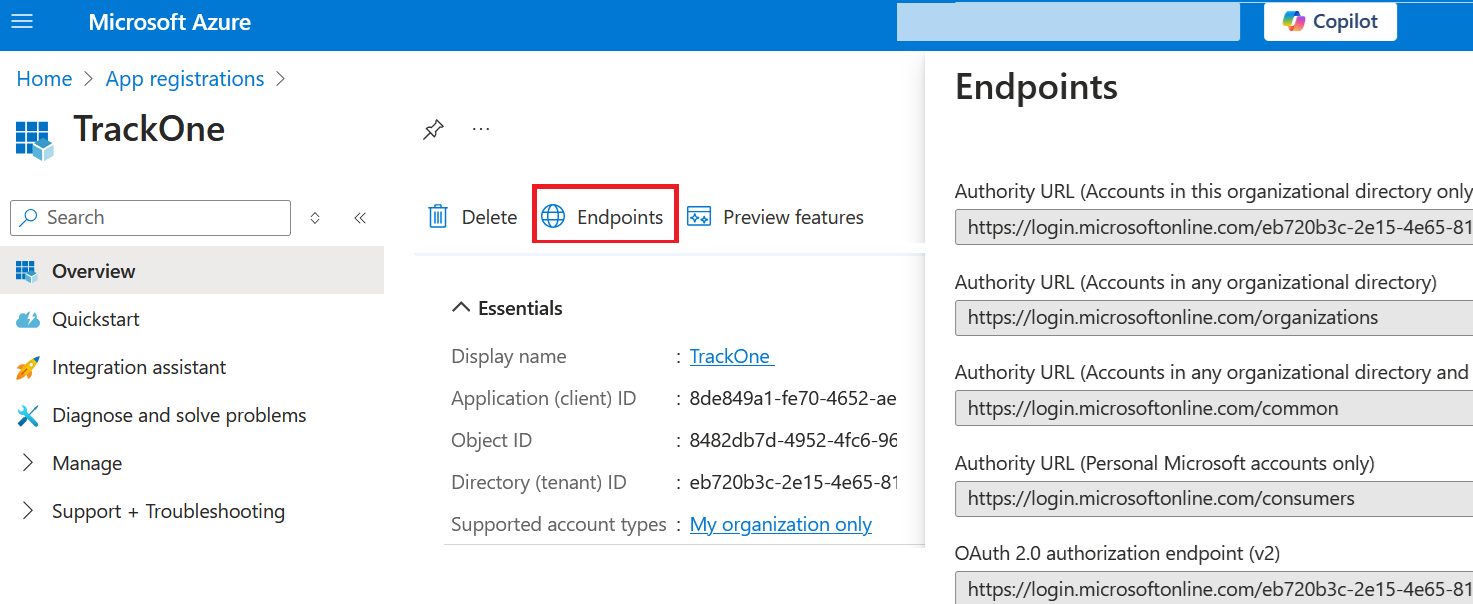Collapse the Essentials section
Screen dimensions: 1473x604
point(508,308)
